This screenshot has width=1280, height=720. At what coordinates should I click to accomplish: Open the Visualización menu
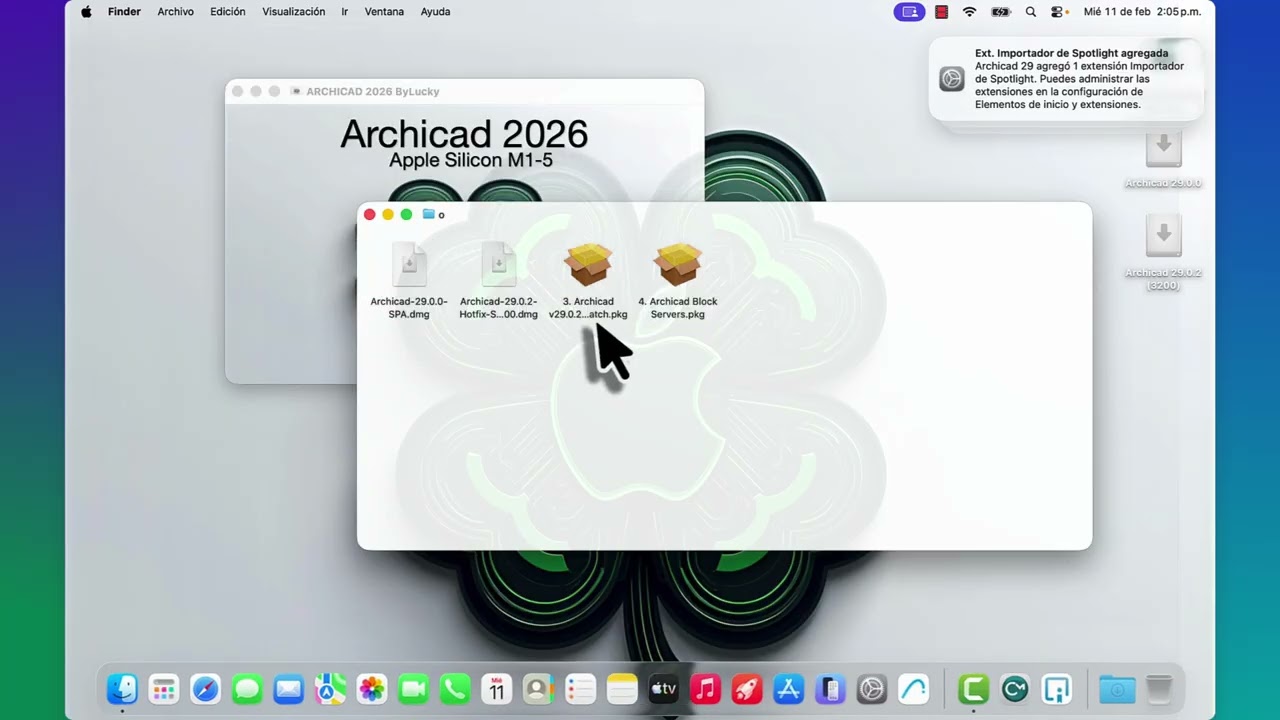point(293,12)
